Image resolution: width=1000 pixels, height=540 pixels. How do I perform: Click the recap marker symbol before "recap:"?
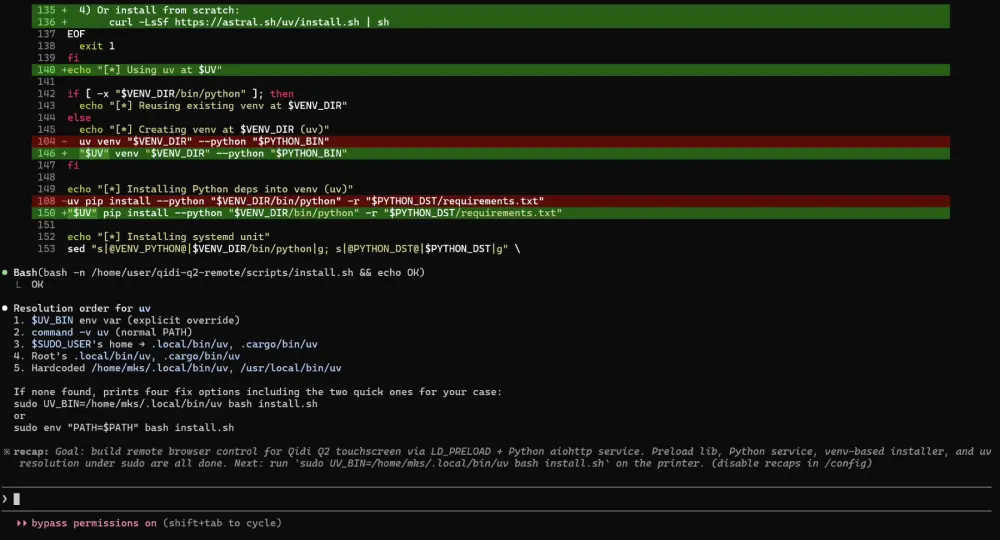6,452
